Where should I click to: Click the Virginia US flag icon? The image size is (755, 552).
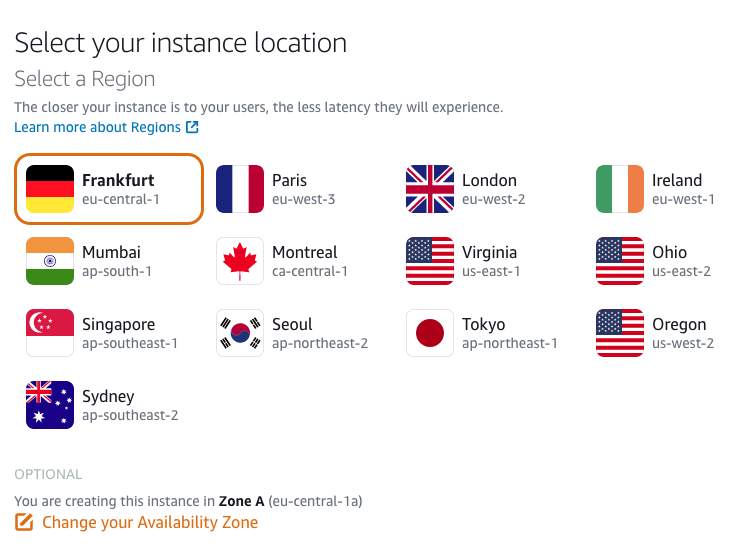coord(430,261)
